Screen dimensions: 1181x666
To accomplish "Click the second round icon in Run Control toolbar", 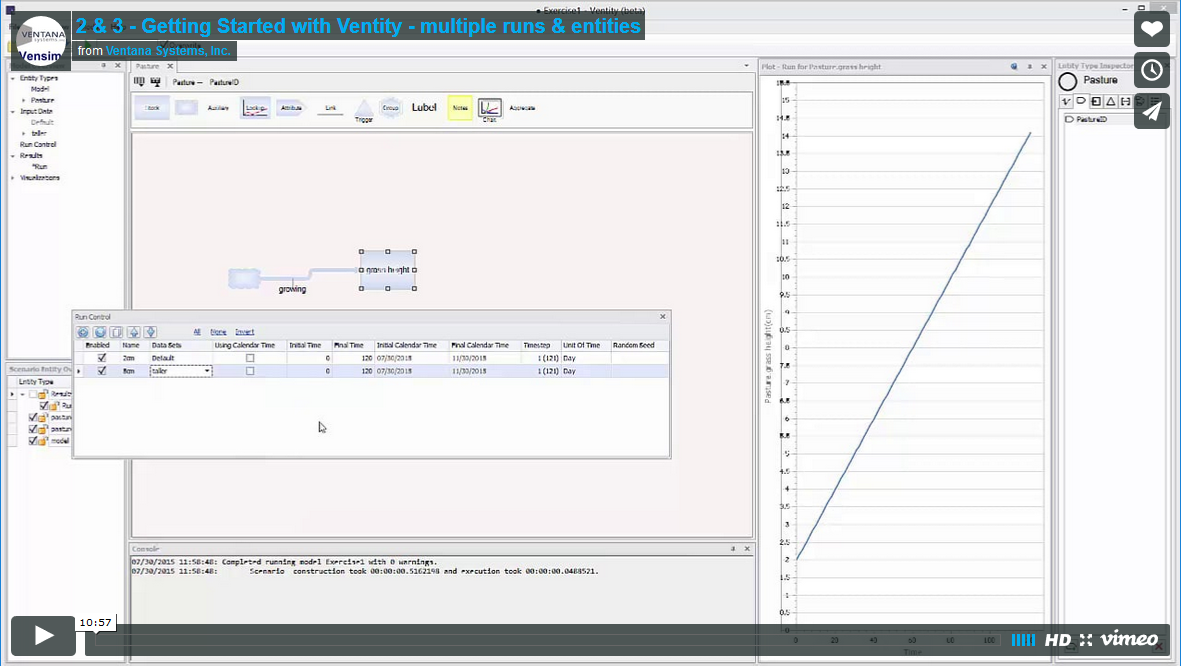I will [x=99, y=332].
